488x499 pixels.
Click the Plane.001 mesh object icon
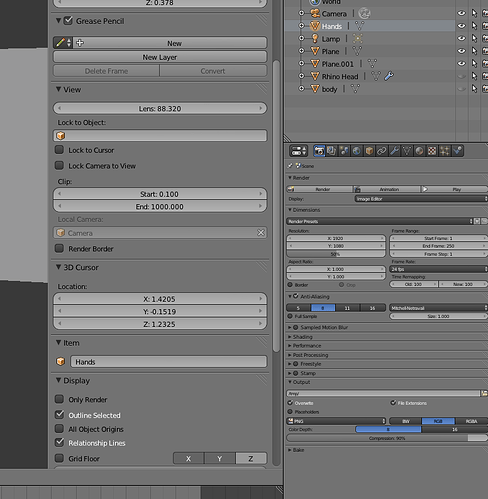[x=315, y=63]
